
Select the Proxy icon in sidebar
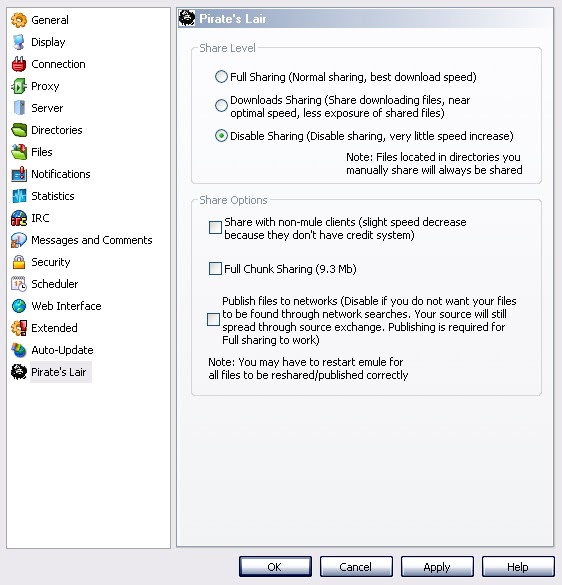19,86
